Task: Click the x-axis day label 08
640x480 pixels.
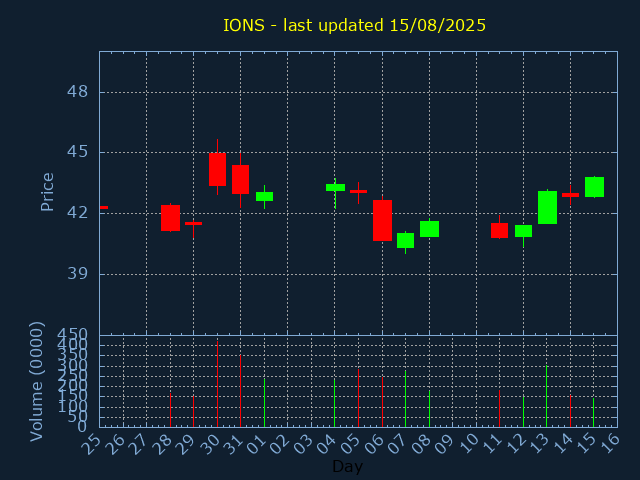Action: [x=421, y=444]
